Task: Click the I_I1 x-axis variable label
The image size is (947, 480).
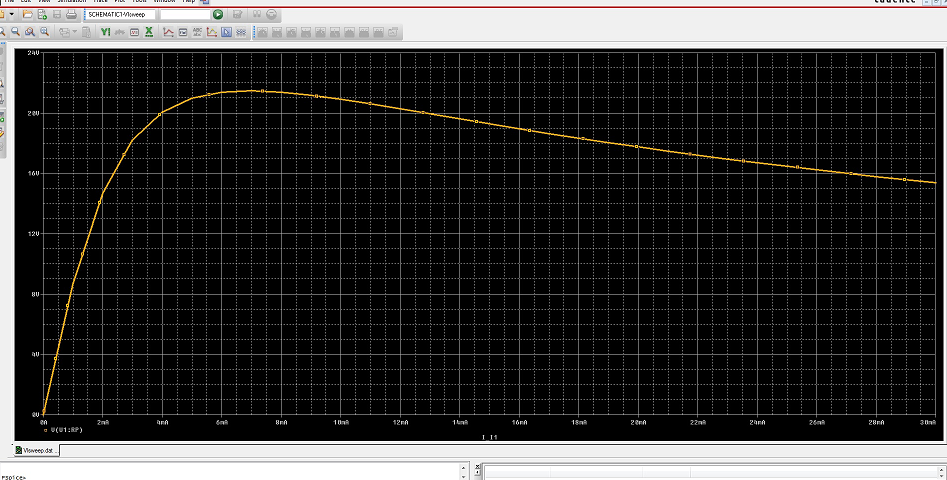Action: tap(489, 437)
